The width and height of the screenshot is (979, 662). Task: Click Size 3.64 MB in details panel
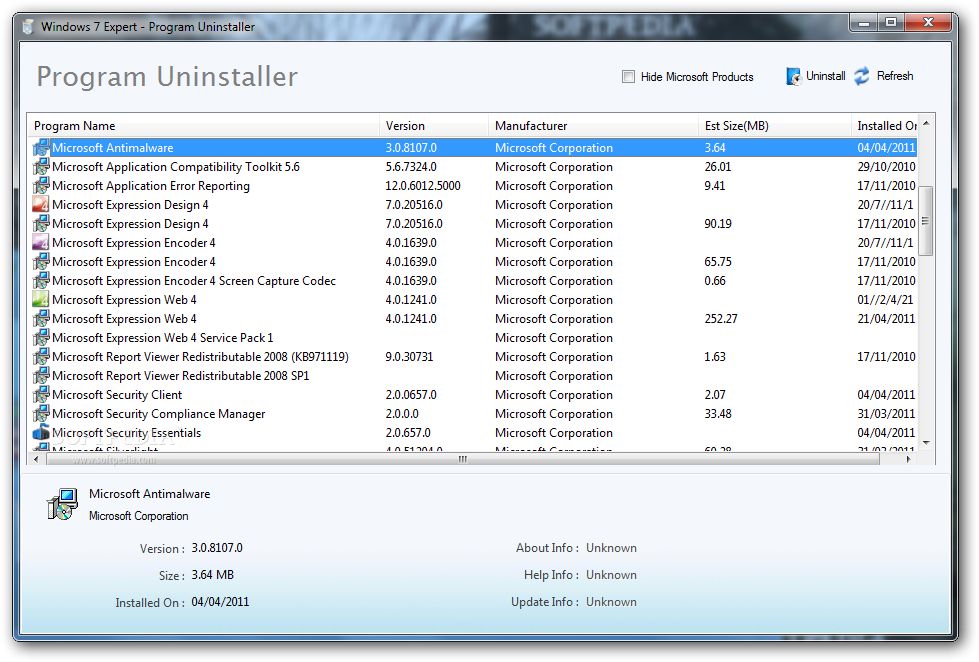(212, 575)
